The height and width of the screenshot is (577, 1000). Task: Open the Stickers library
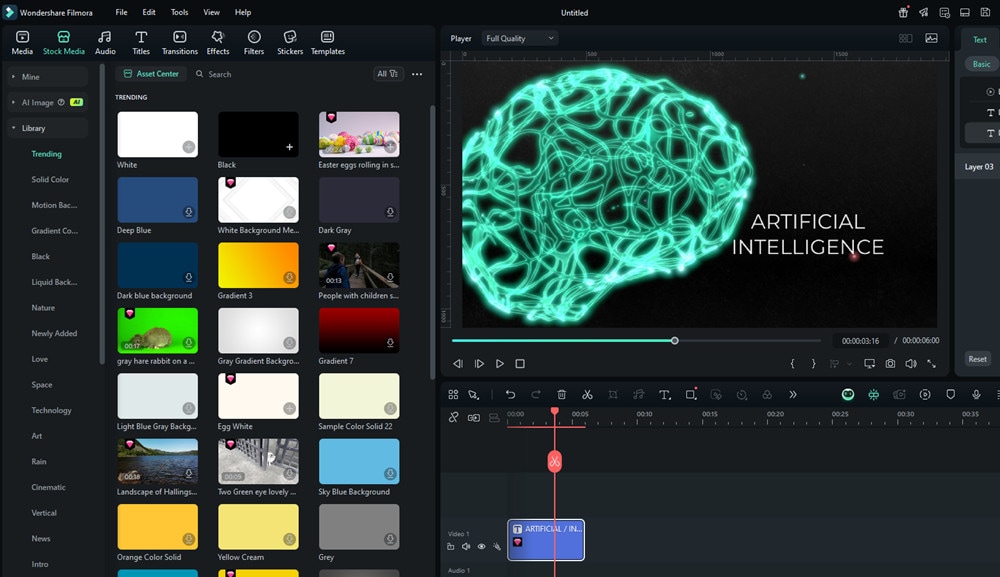tap(290, 42)
